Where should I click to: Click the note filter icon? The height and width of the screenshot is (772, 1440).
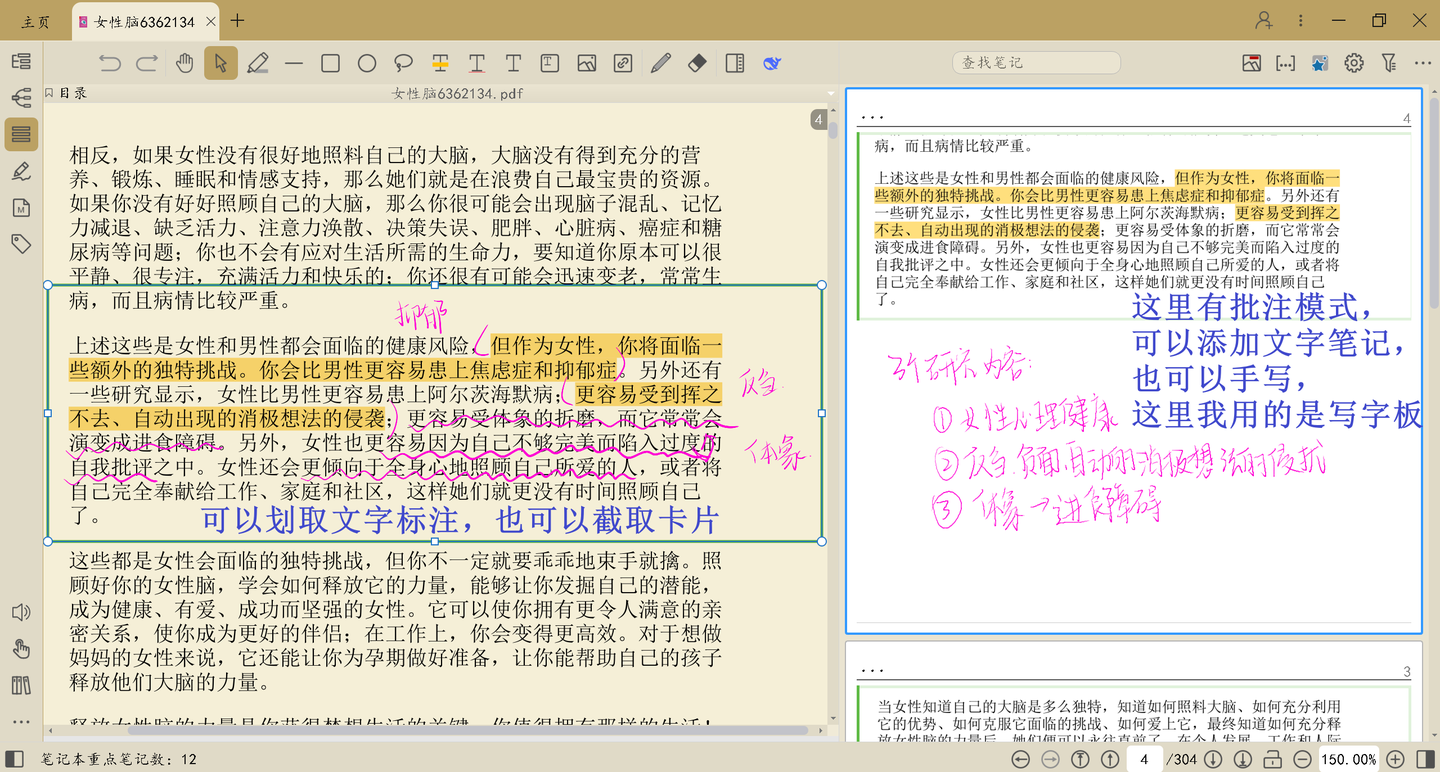tap(1388, 62)
